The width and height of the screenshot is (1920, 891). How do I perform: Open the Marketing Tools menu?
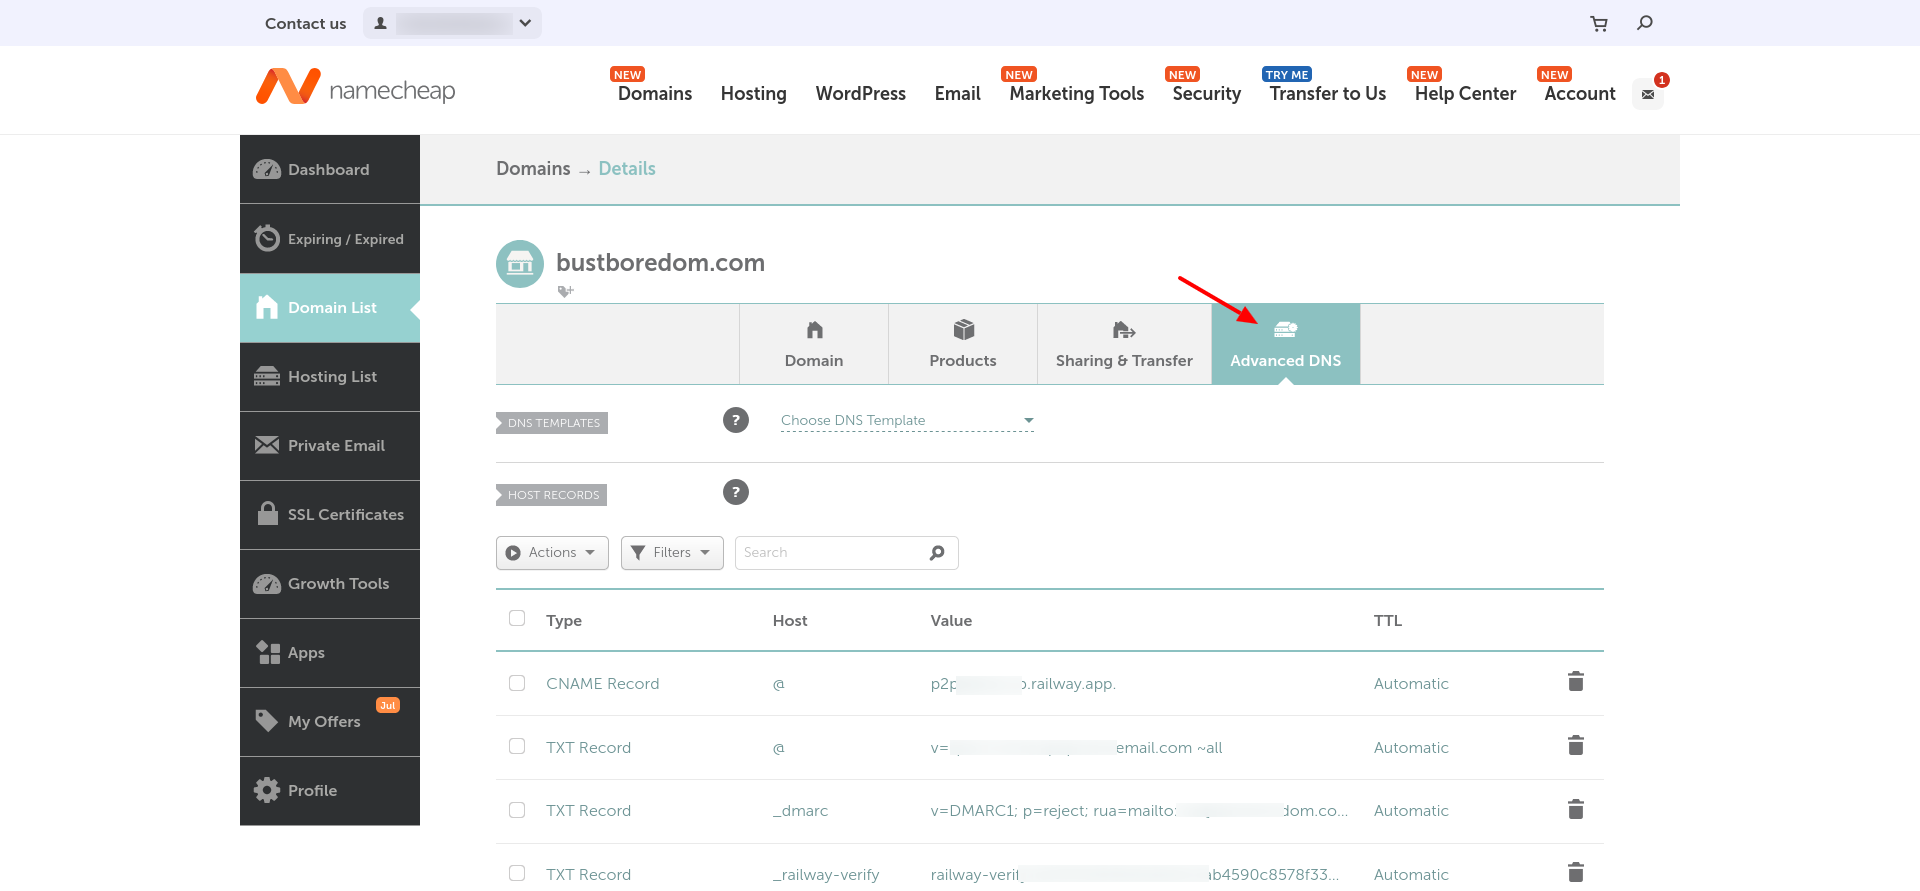(x=1077, y=93)
